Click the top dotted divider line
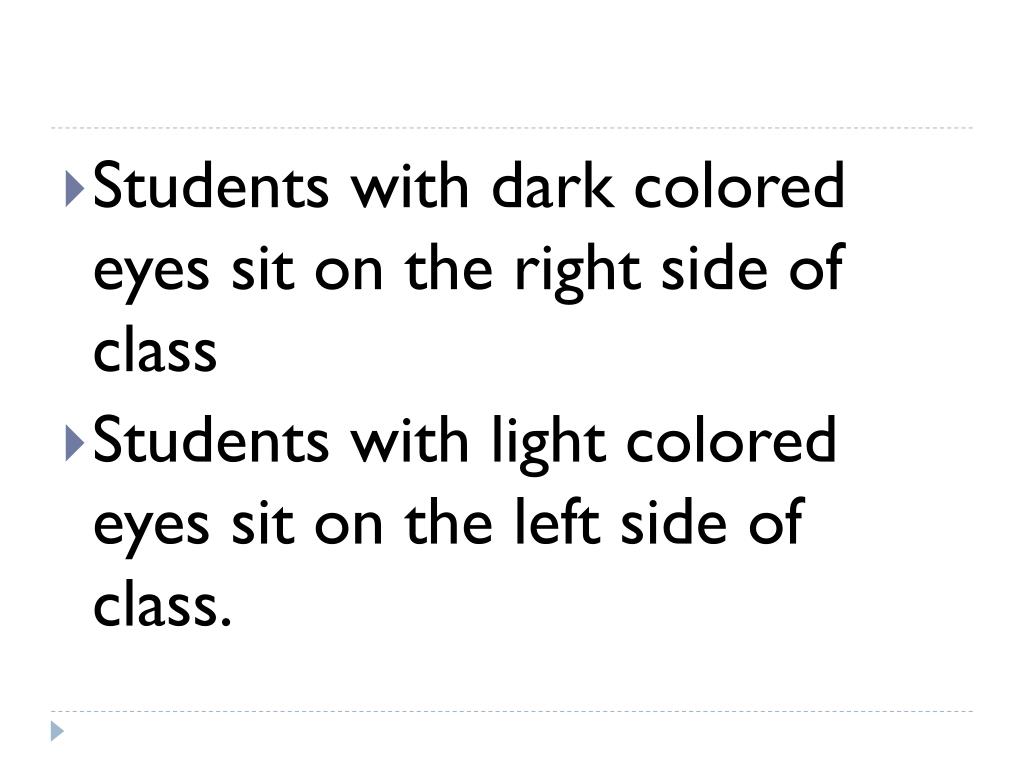The image size is (1024, 768). point(512,127)
